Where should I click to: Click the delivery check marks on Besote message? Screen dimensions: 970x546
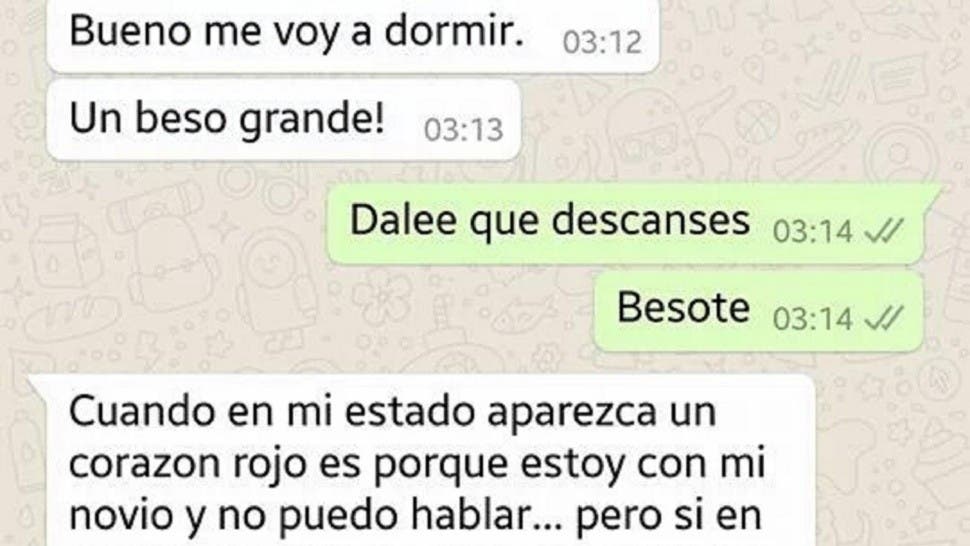click(x=884, y=319)
